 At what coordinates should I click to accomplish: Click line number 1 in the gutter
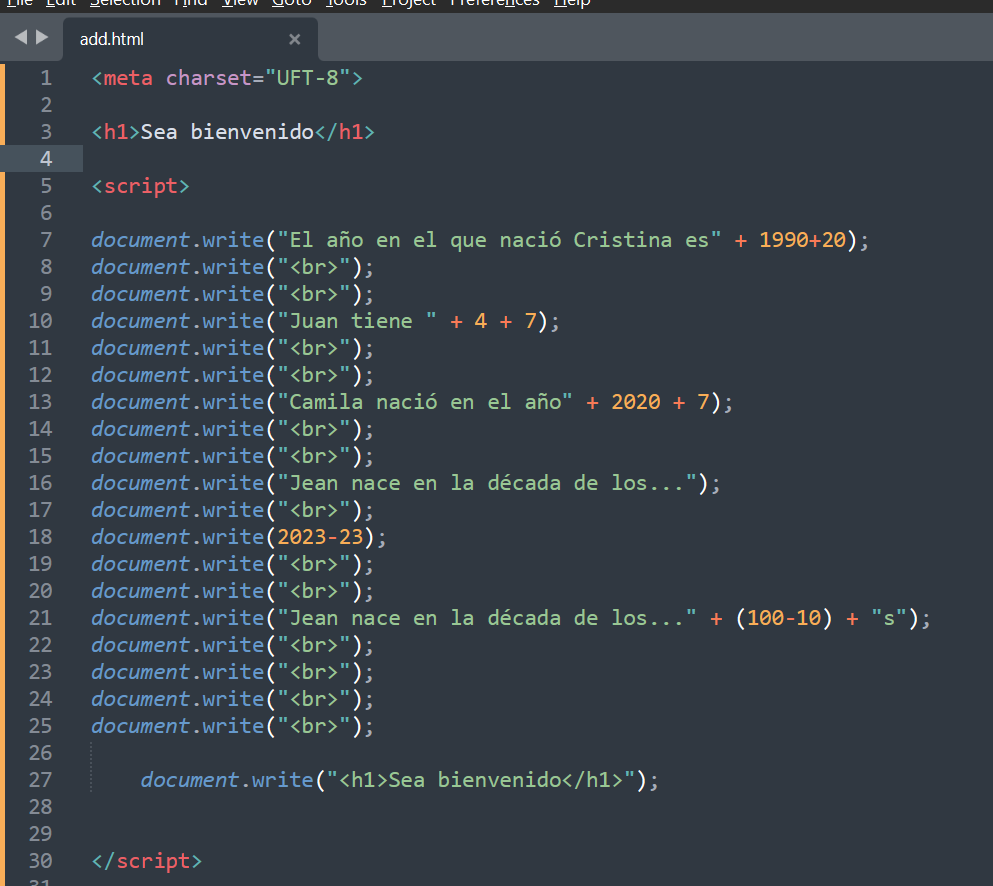tap(46, 78)
